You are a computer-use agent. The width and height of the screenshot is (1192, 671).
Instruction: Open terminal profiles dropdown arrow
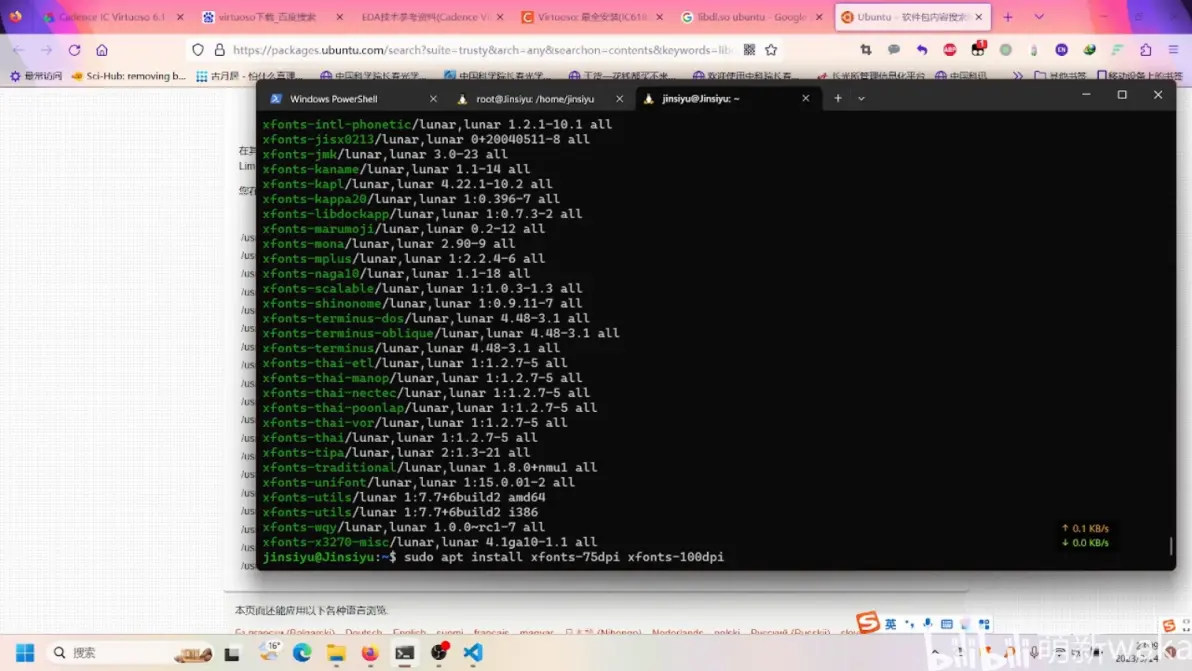click(861, 98)
